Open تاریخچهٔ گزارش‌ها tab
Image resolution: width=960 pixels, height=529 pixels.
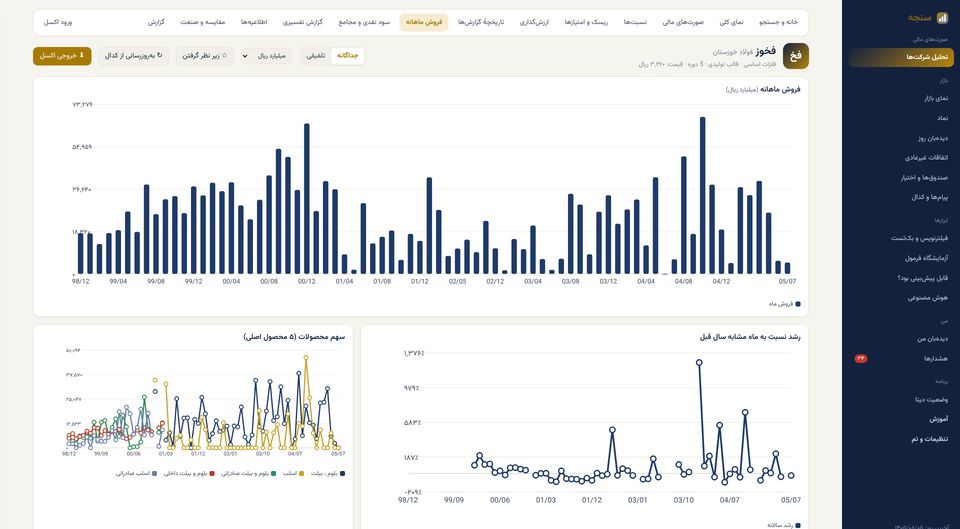pyautogui.click(x=481, y=22)
